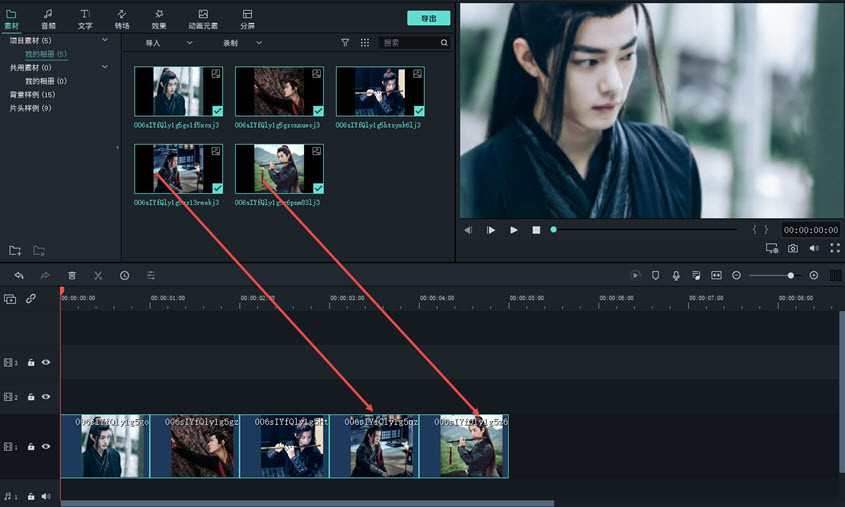This screenshot has width=845, height=507.
Task: Stop the preview playback
Action: [x=536, y=230]
